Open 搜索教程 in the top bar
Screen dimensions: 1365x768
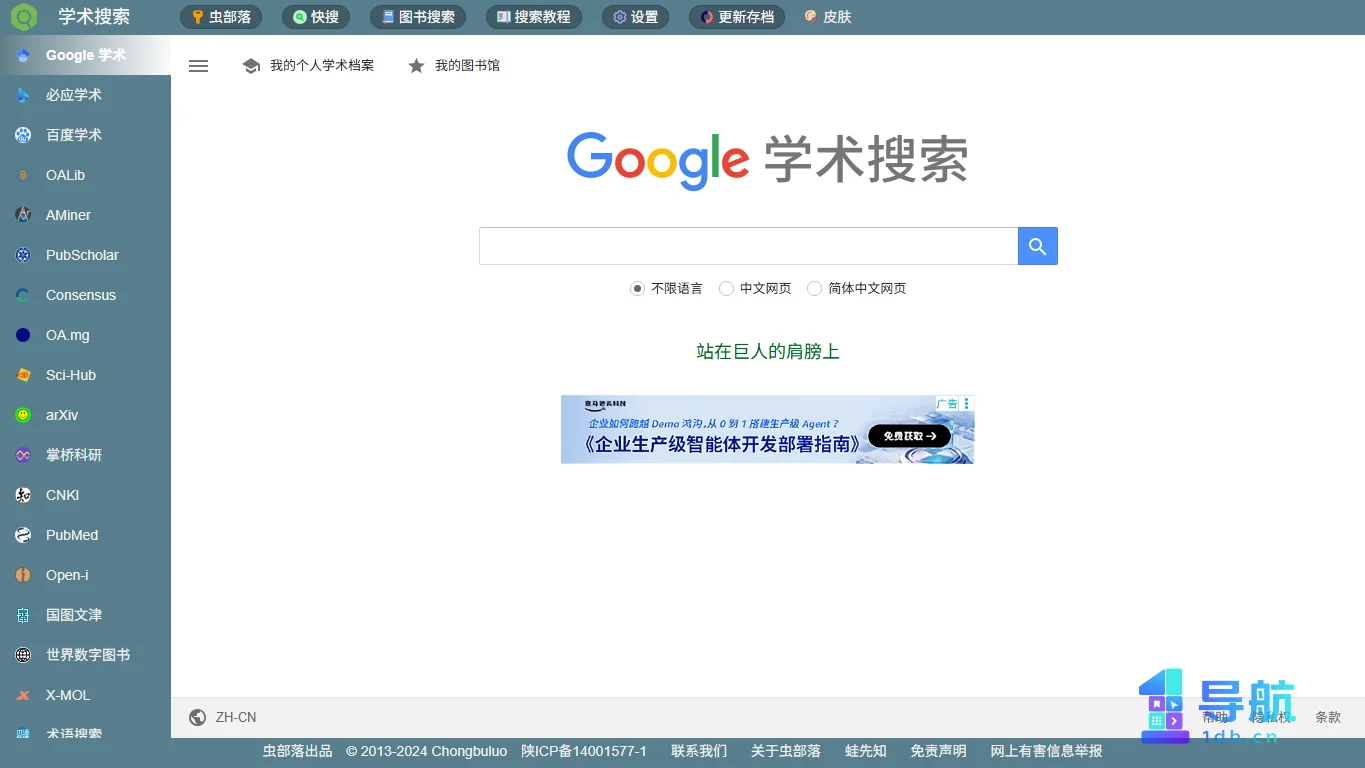pos(534,17)
